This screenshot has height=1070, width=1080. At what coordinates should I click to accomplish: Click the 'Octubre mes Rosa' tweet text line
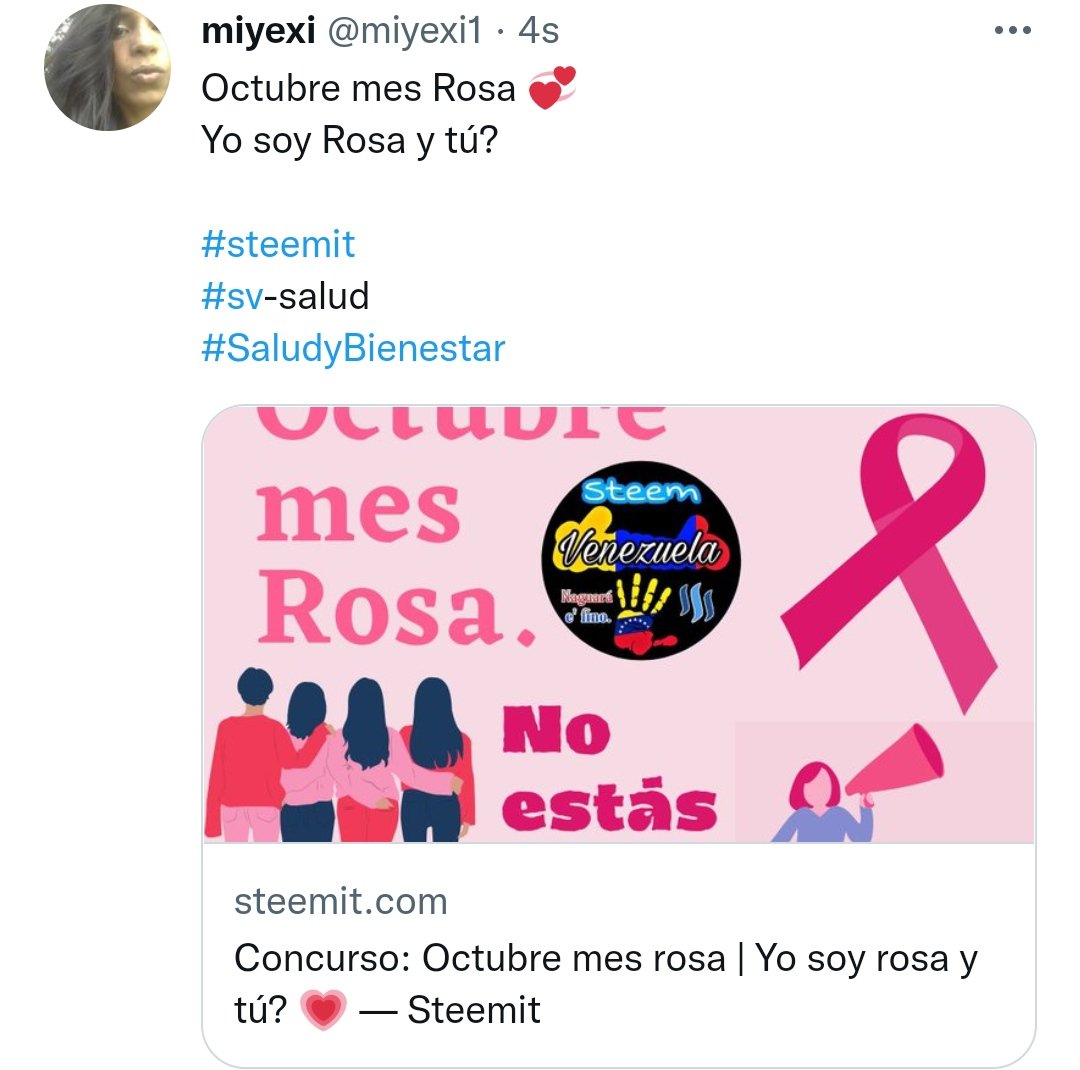tap(358, 88)
